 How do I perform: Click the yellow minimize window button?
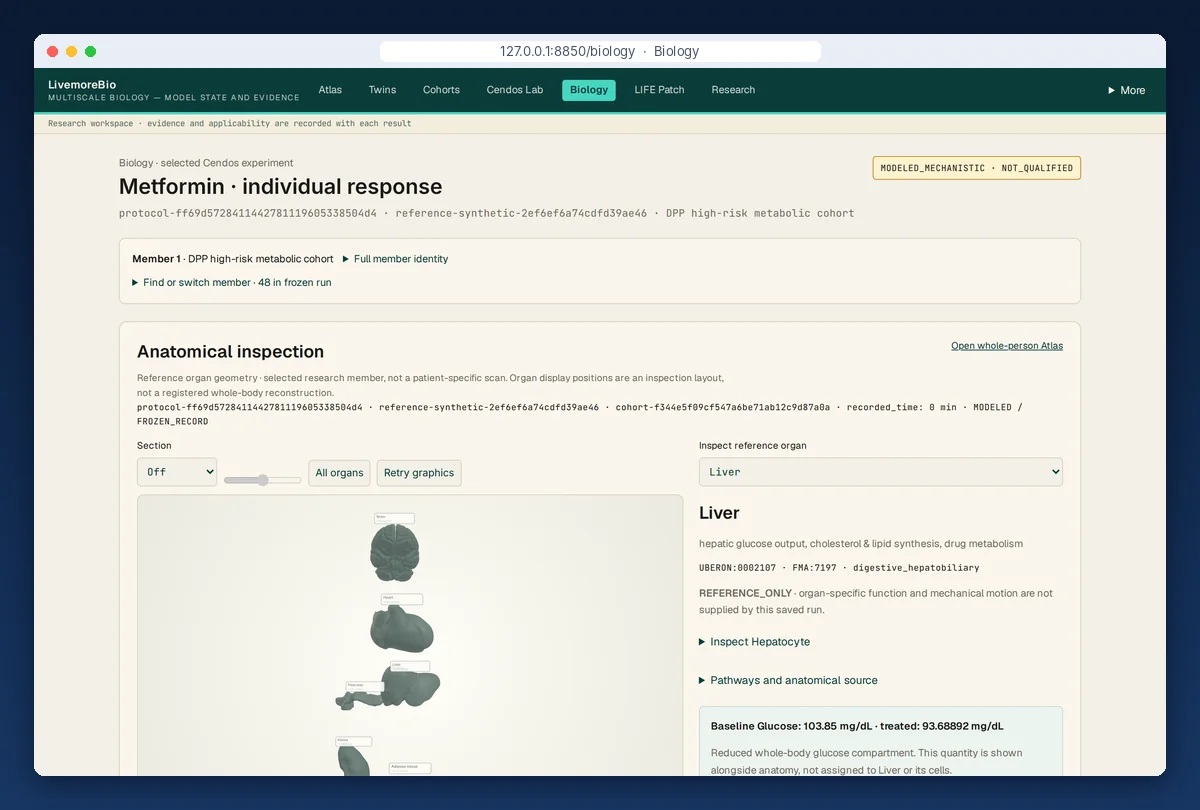tap(72, 51)
